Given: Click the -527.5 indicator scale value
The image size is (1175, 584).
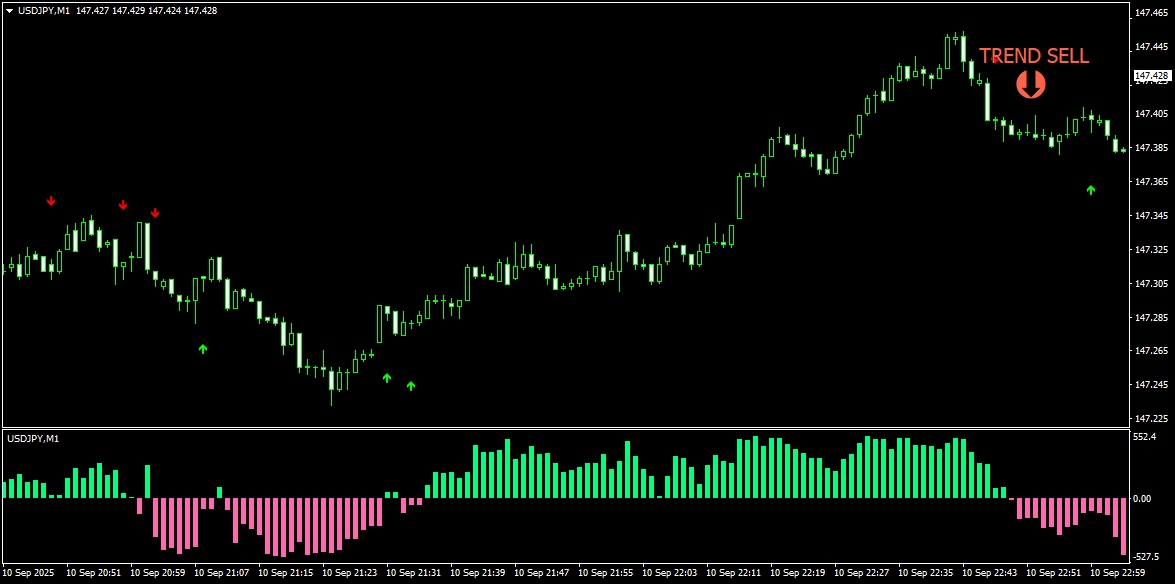Looking at the screenshot, I should coord(1148,556).
